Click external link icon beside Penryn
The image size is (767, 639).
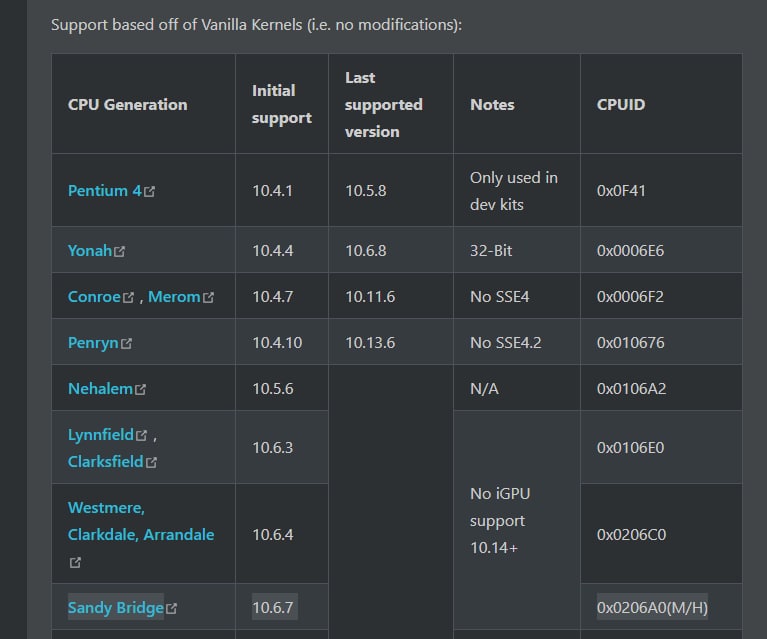[x=126, y=344]
